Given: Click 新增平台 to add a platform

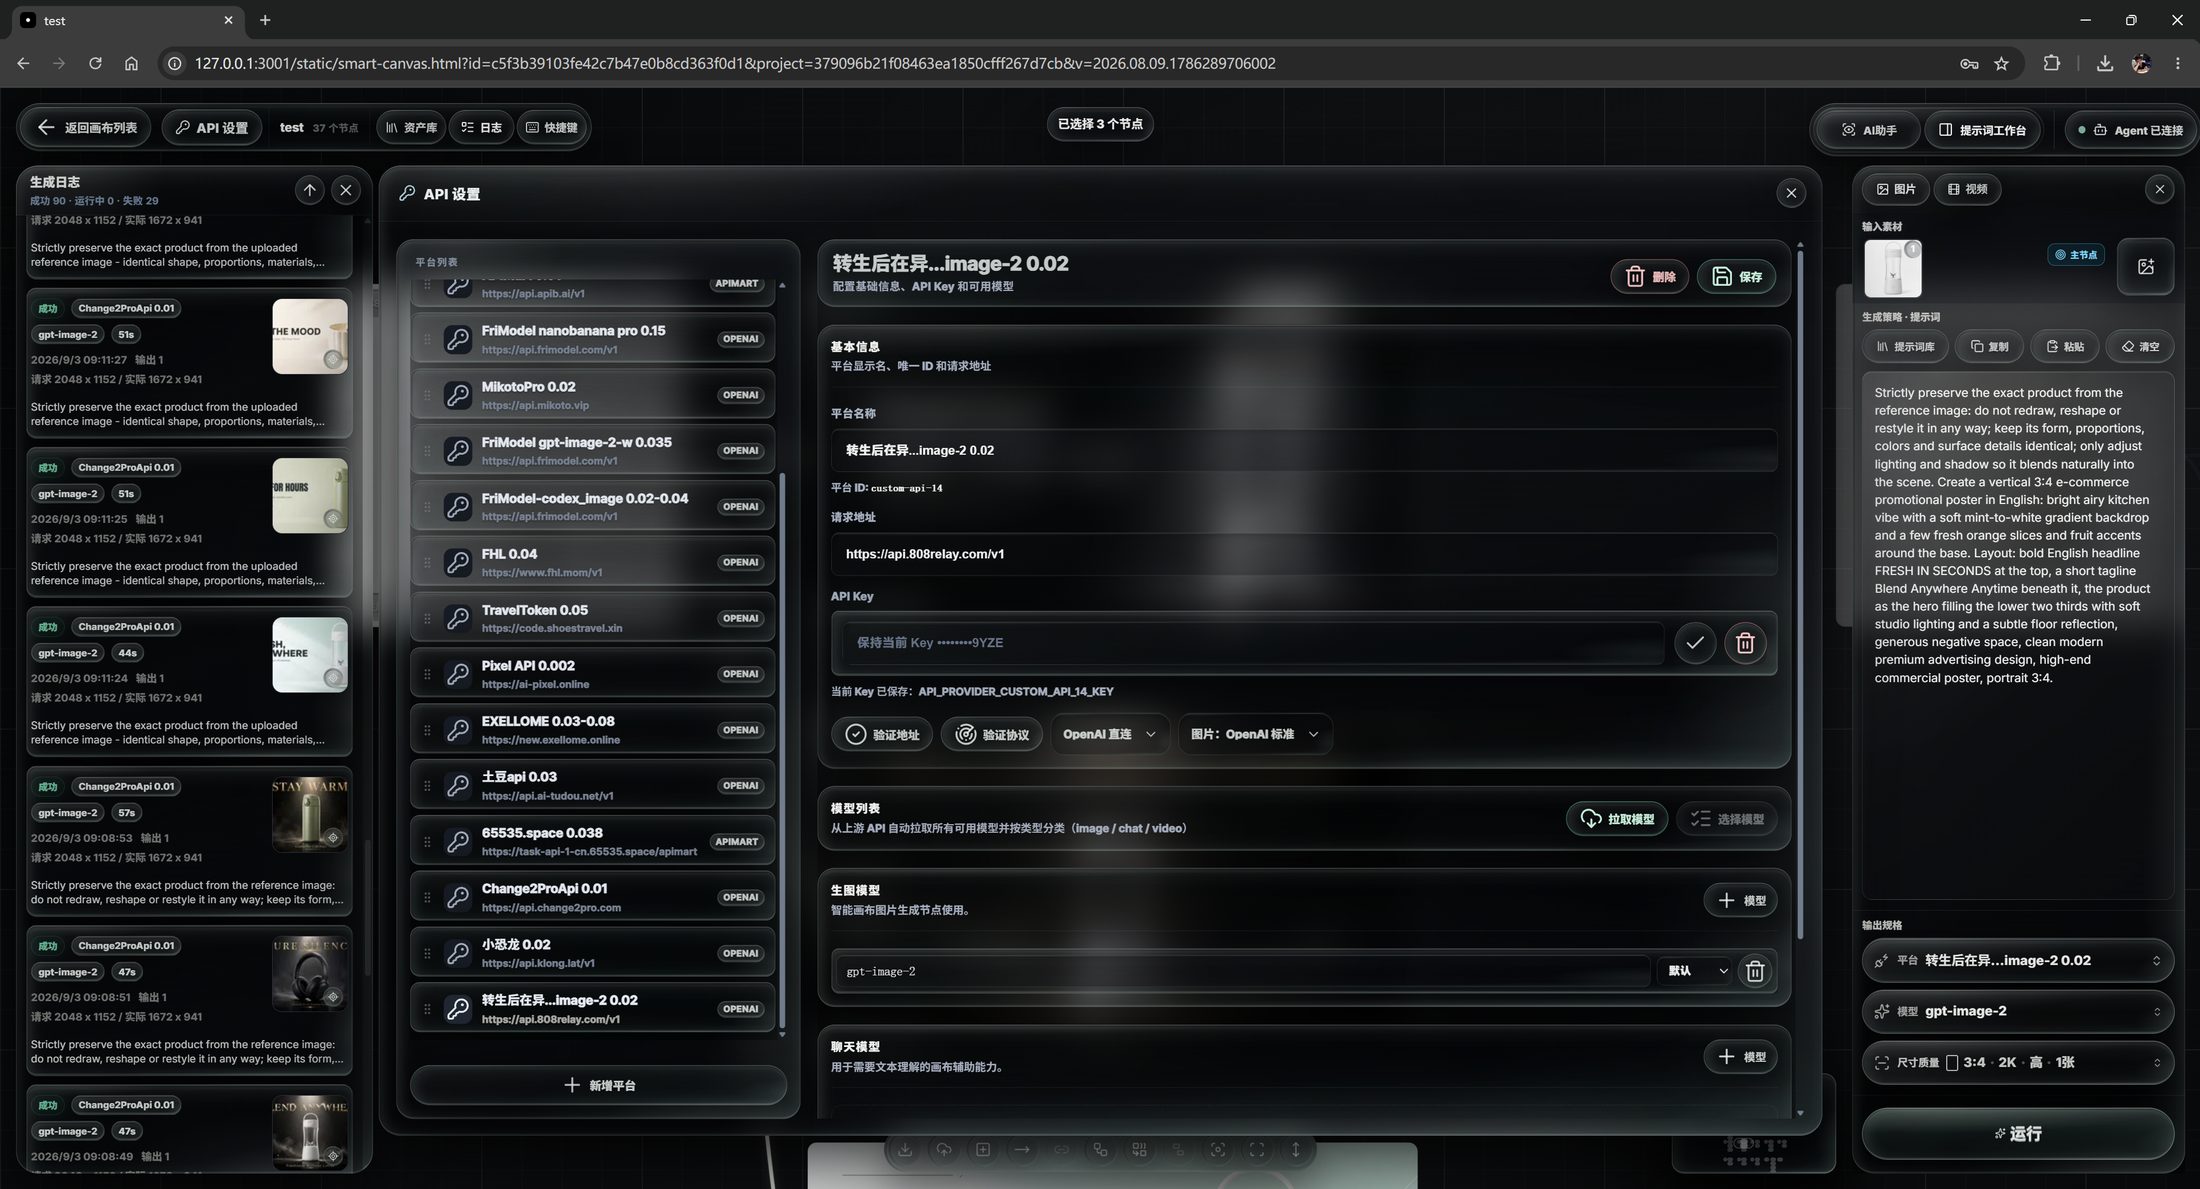Looking at the screenshot, I should pyautogui.click(x=599, y=1085).
